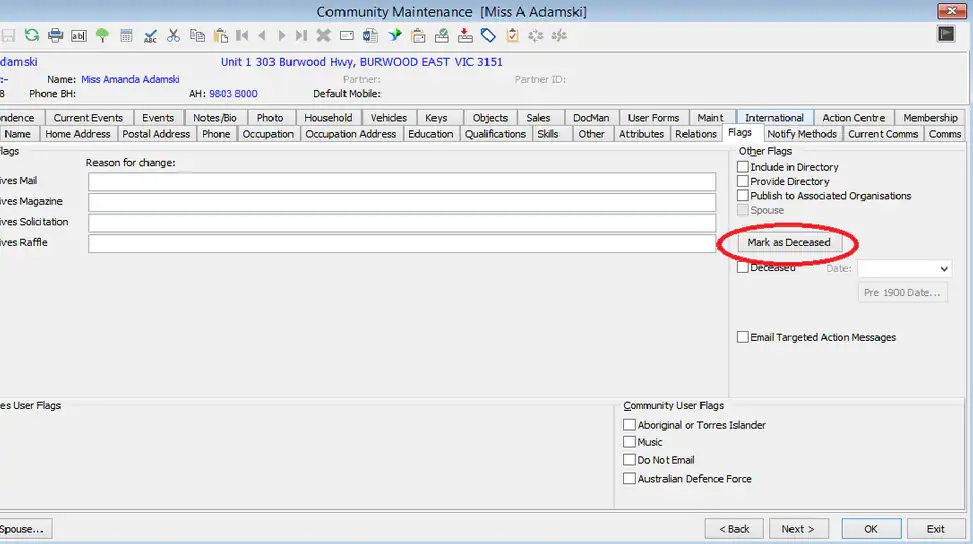
Task: Tick the Deceased checkbox
Action: click(743, 268)
